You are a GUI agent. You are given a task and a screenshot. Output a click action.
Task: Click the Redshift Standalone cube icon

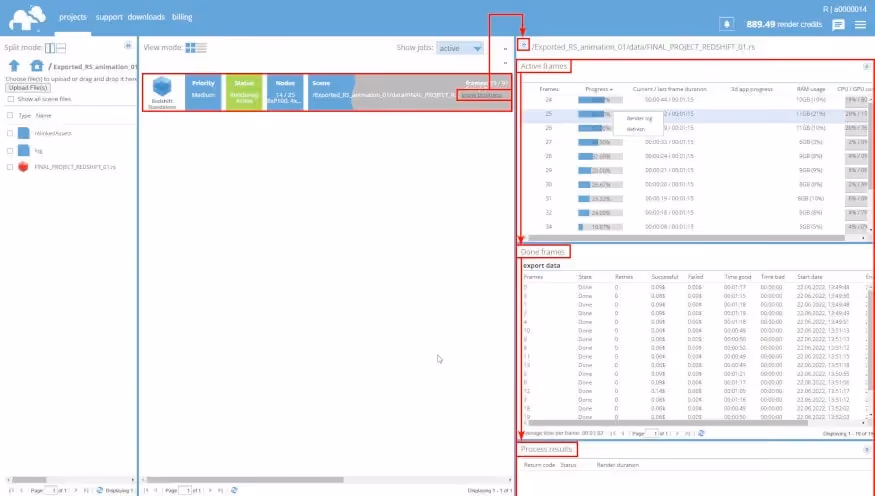pos(162,87)
